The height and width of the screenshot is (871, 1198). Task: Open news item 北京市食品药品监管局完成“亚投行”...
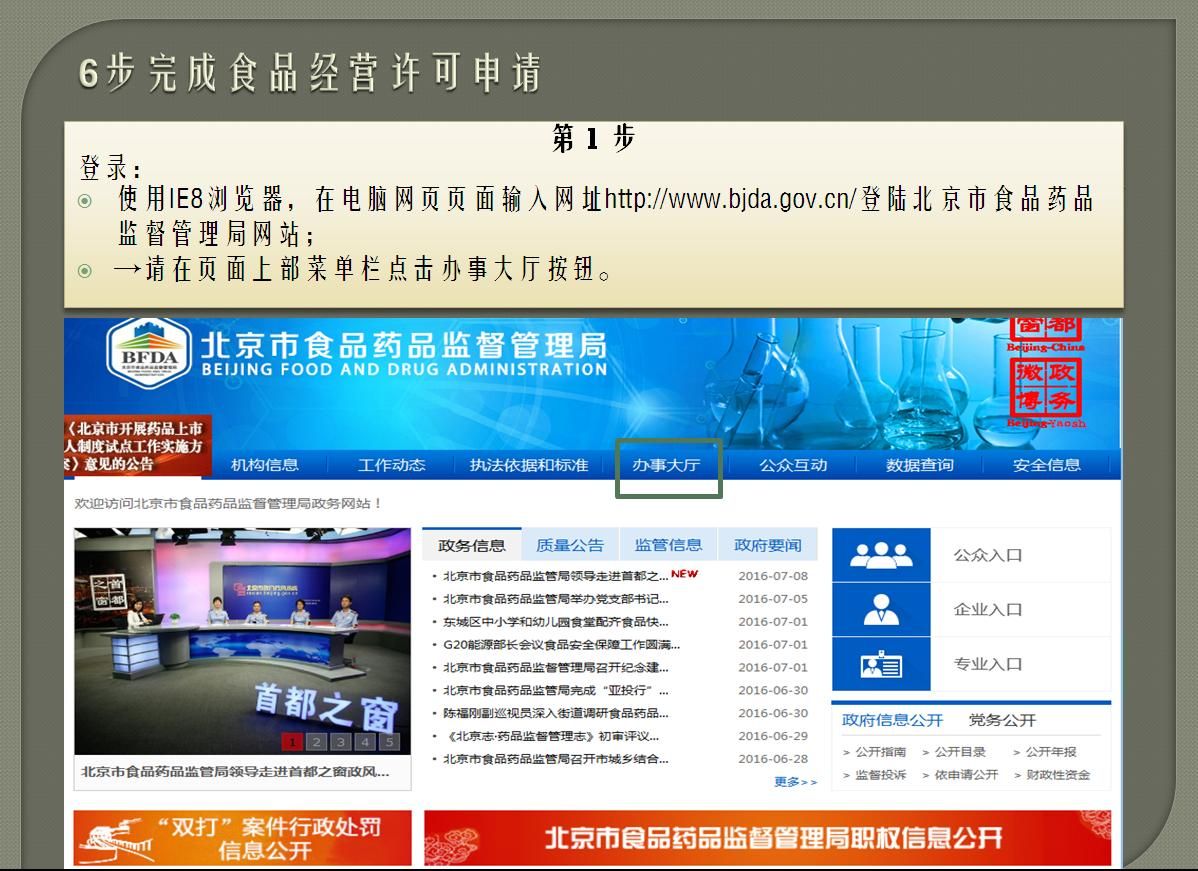click(x=555, y=690)
